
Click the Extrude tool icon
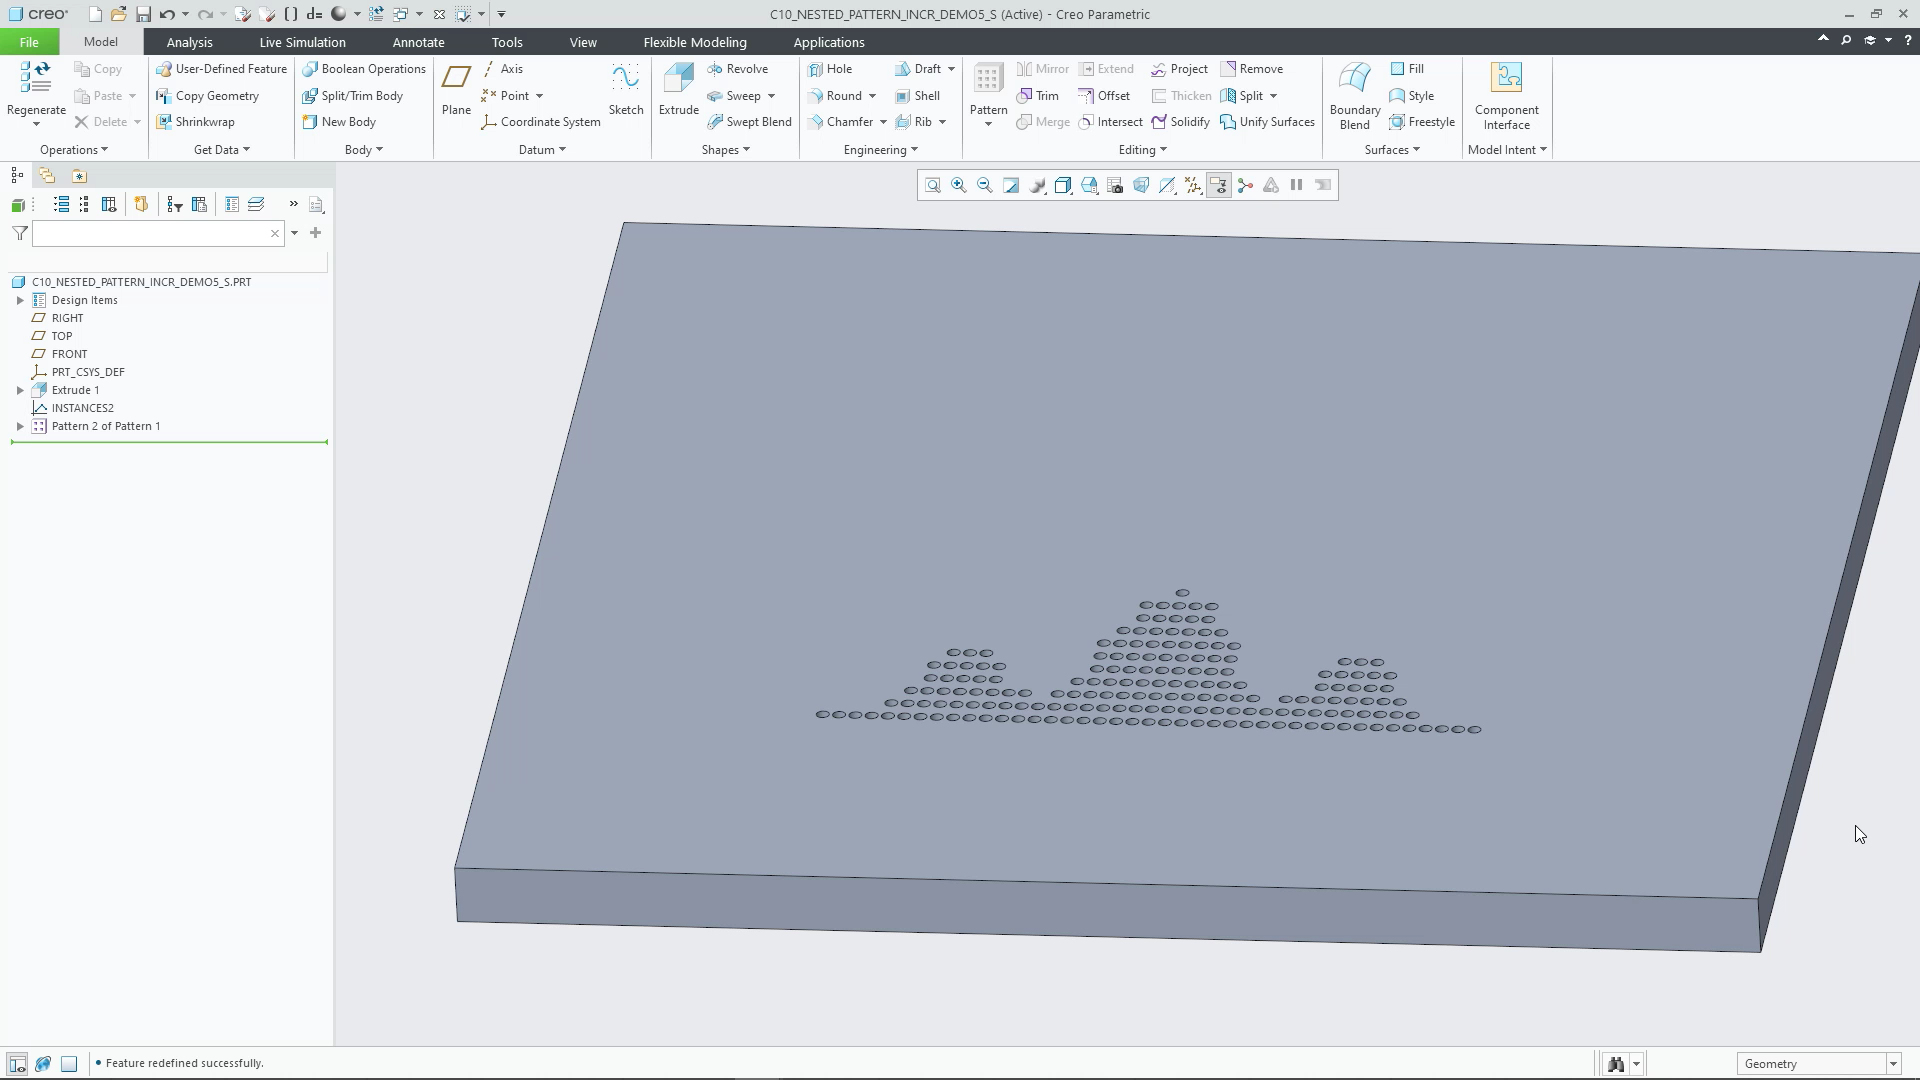(x=678, y=78)
